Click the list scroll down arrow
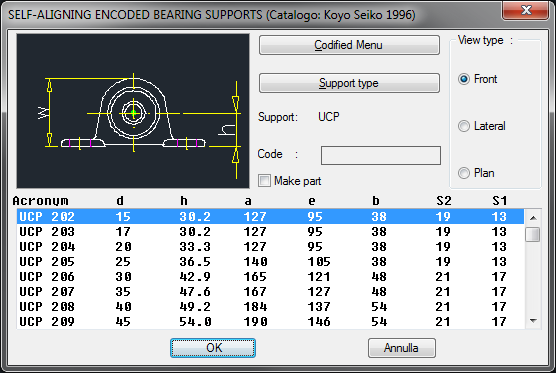Image resolution: width=556 pixels, height=373 pixels. [x=533, y=321]
